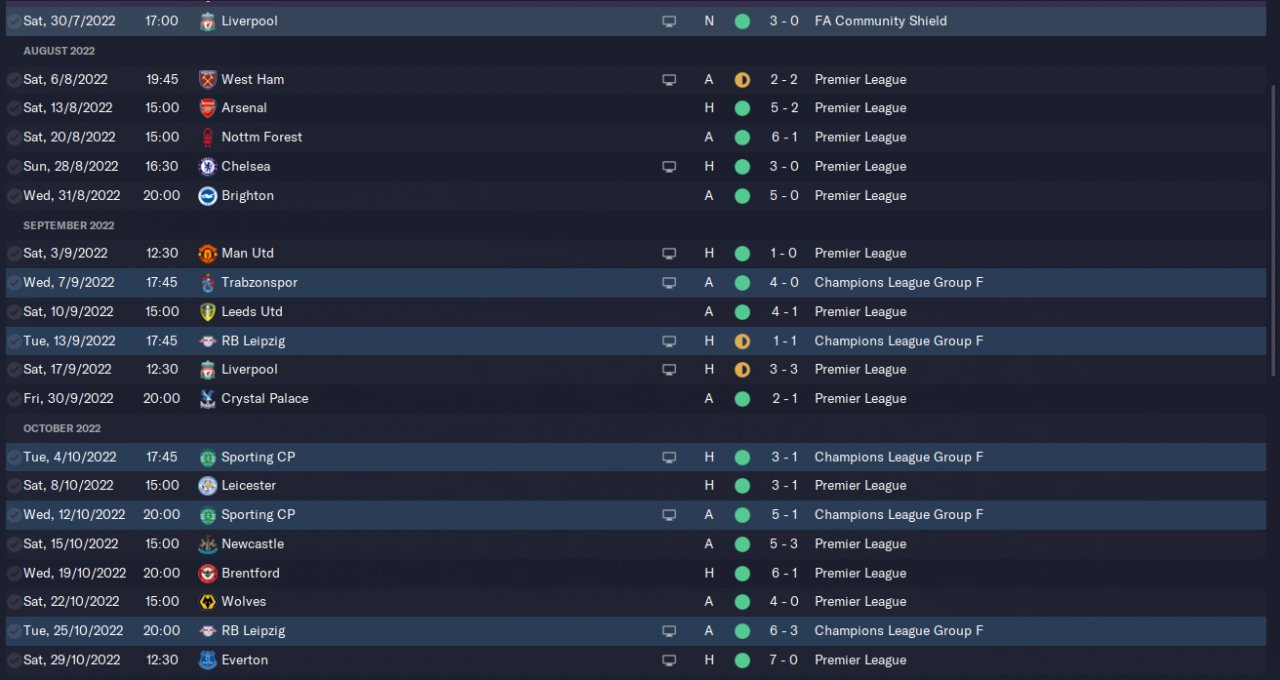1280x680 pixels.
Task: Toggle the check circle beside Sat, 13/8/2022
Action: [14, 108]
